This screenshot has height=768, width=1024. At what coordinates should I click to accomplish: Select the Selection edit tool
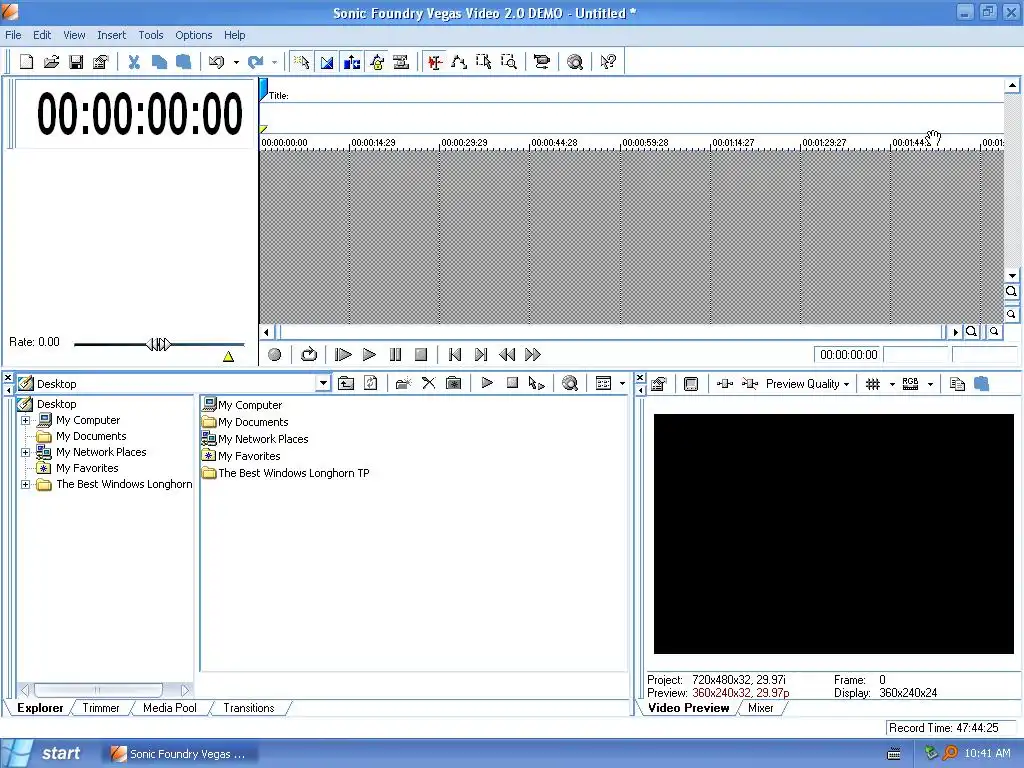[484, 62]
